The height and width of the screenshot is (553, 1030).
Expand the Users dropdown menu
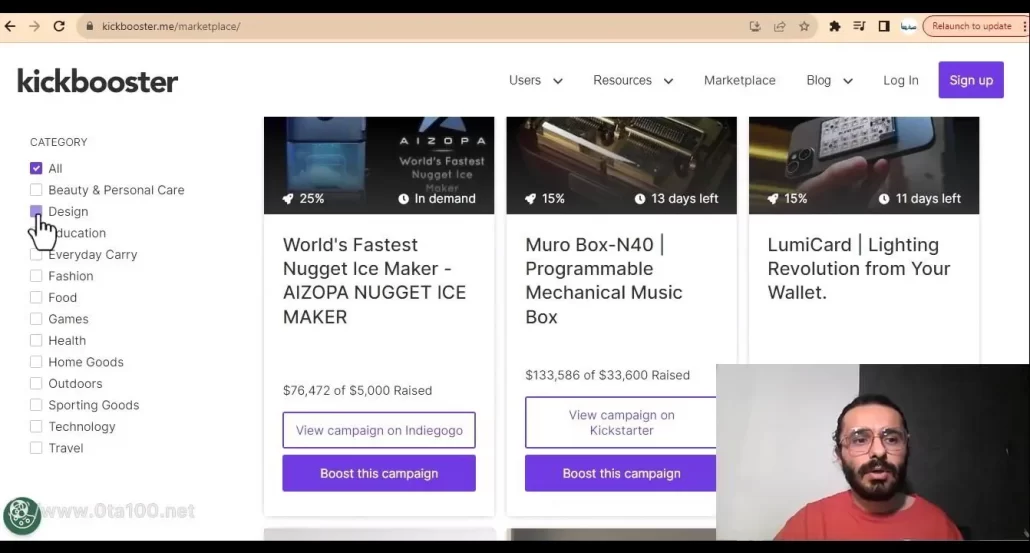coord(535,81)
